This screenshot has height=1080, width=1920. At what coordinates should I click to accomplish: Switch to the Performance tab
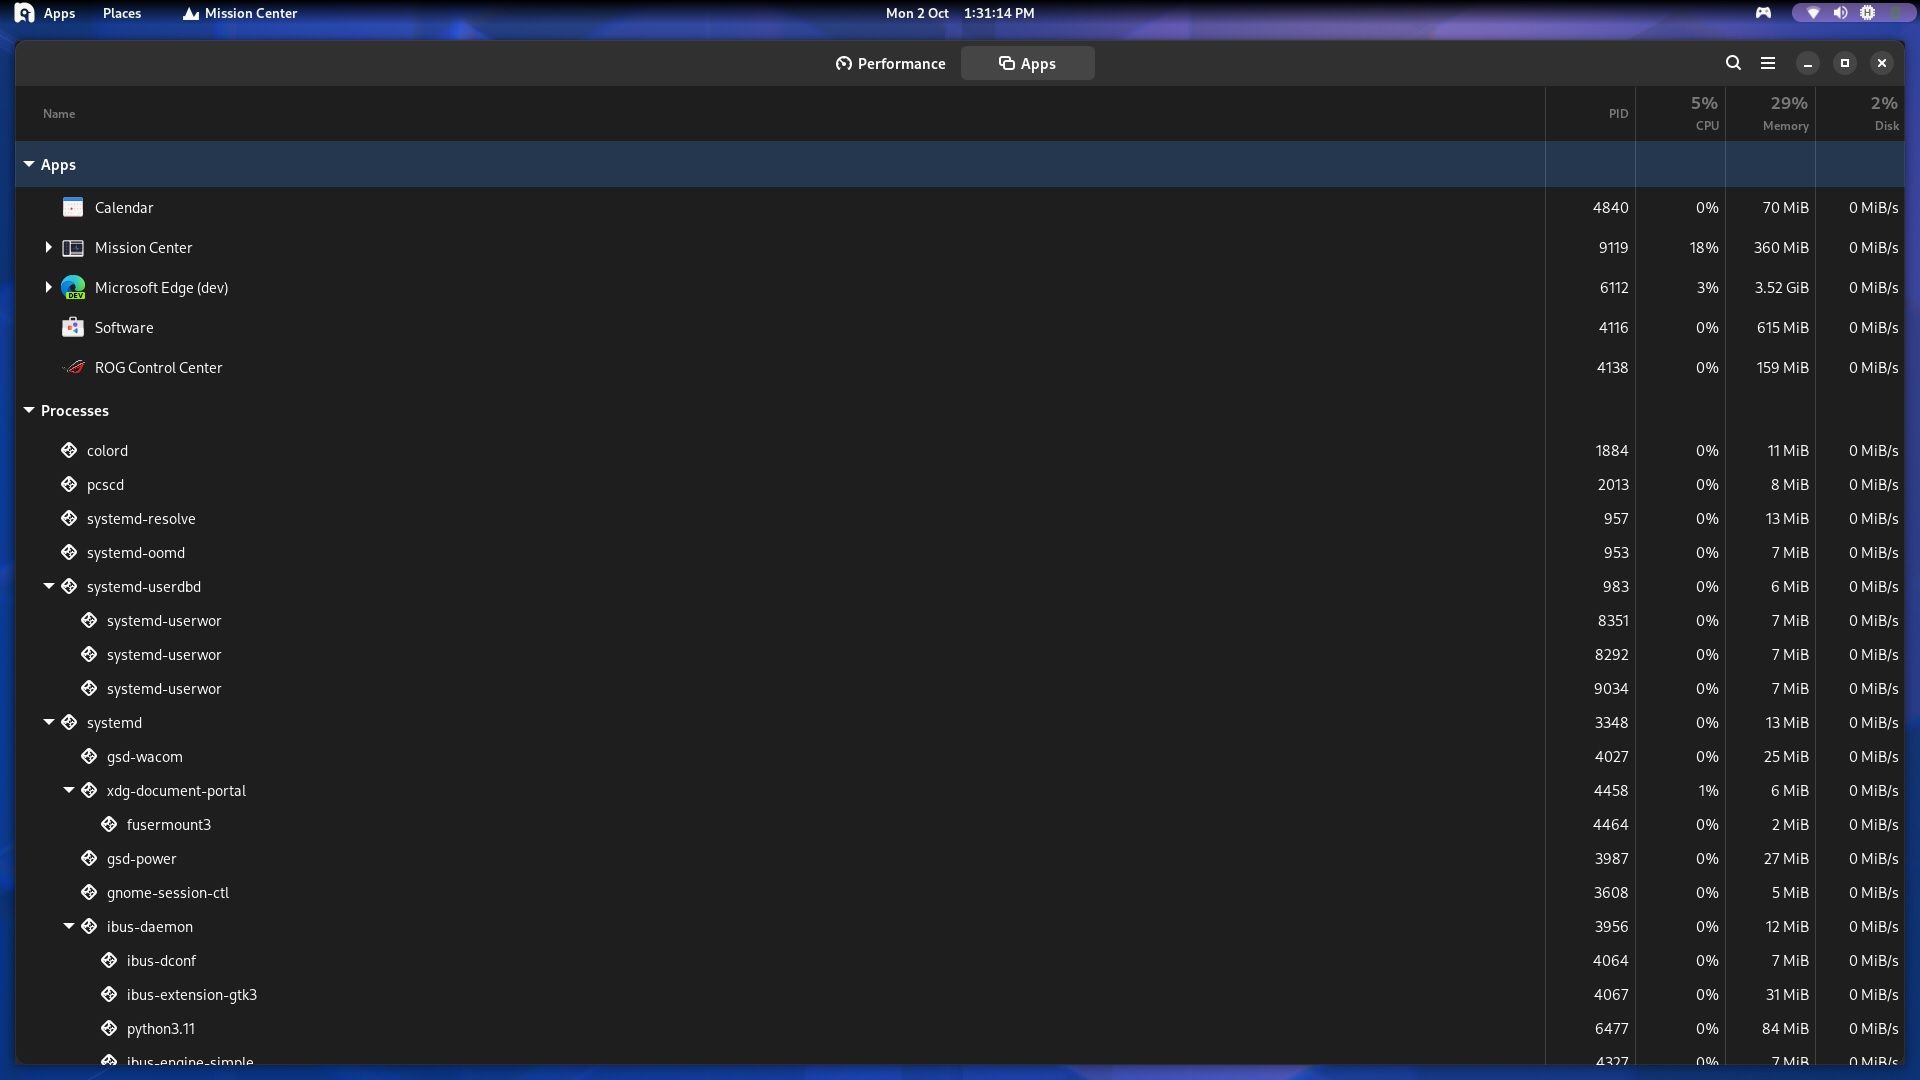pos(890,63)
